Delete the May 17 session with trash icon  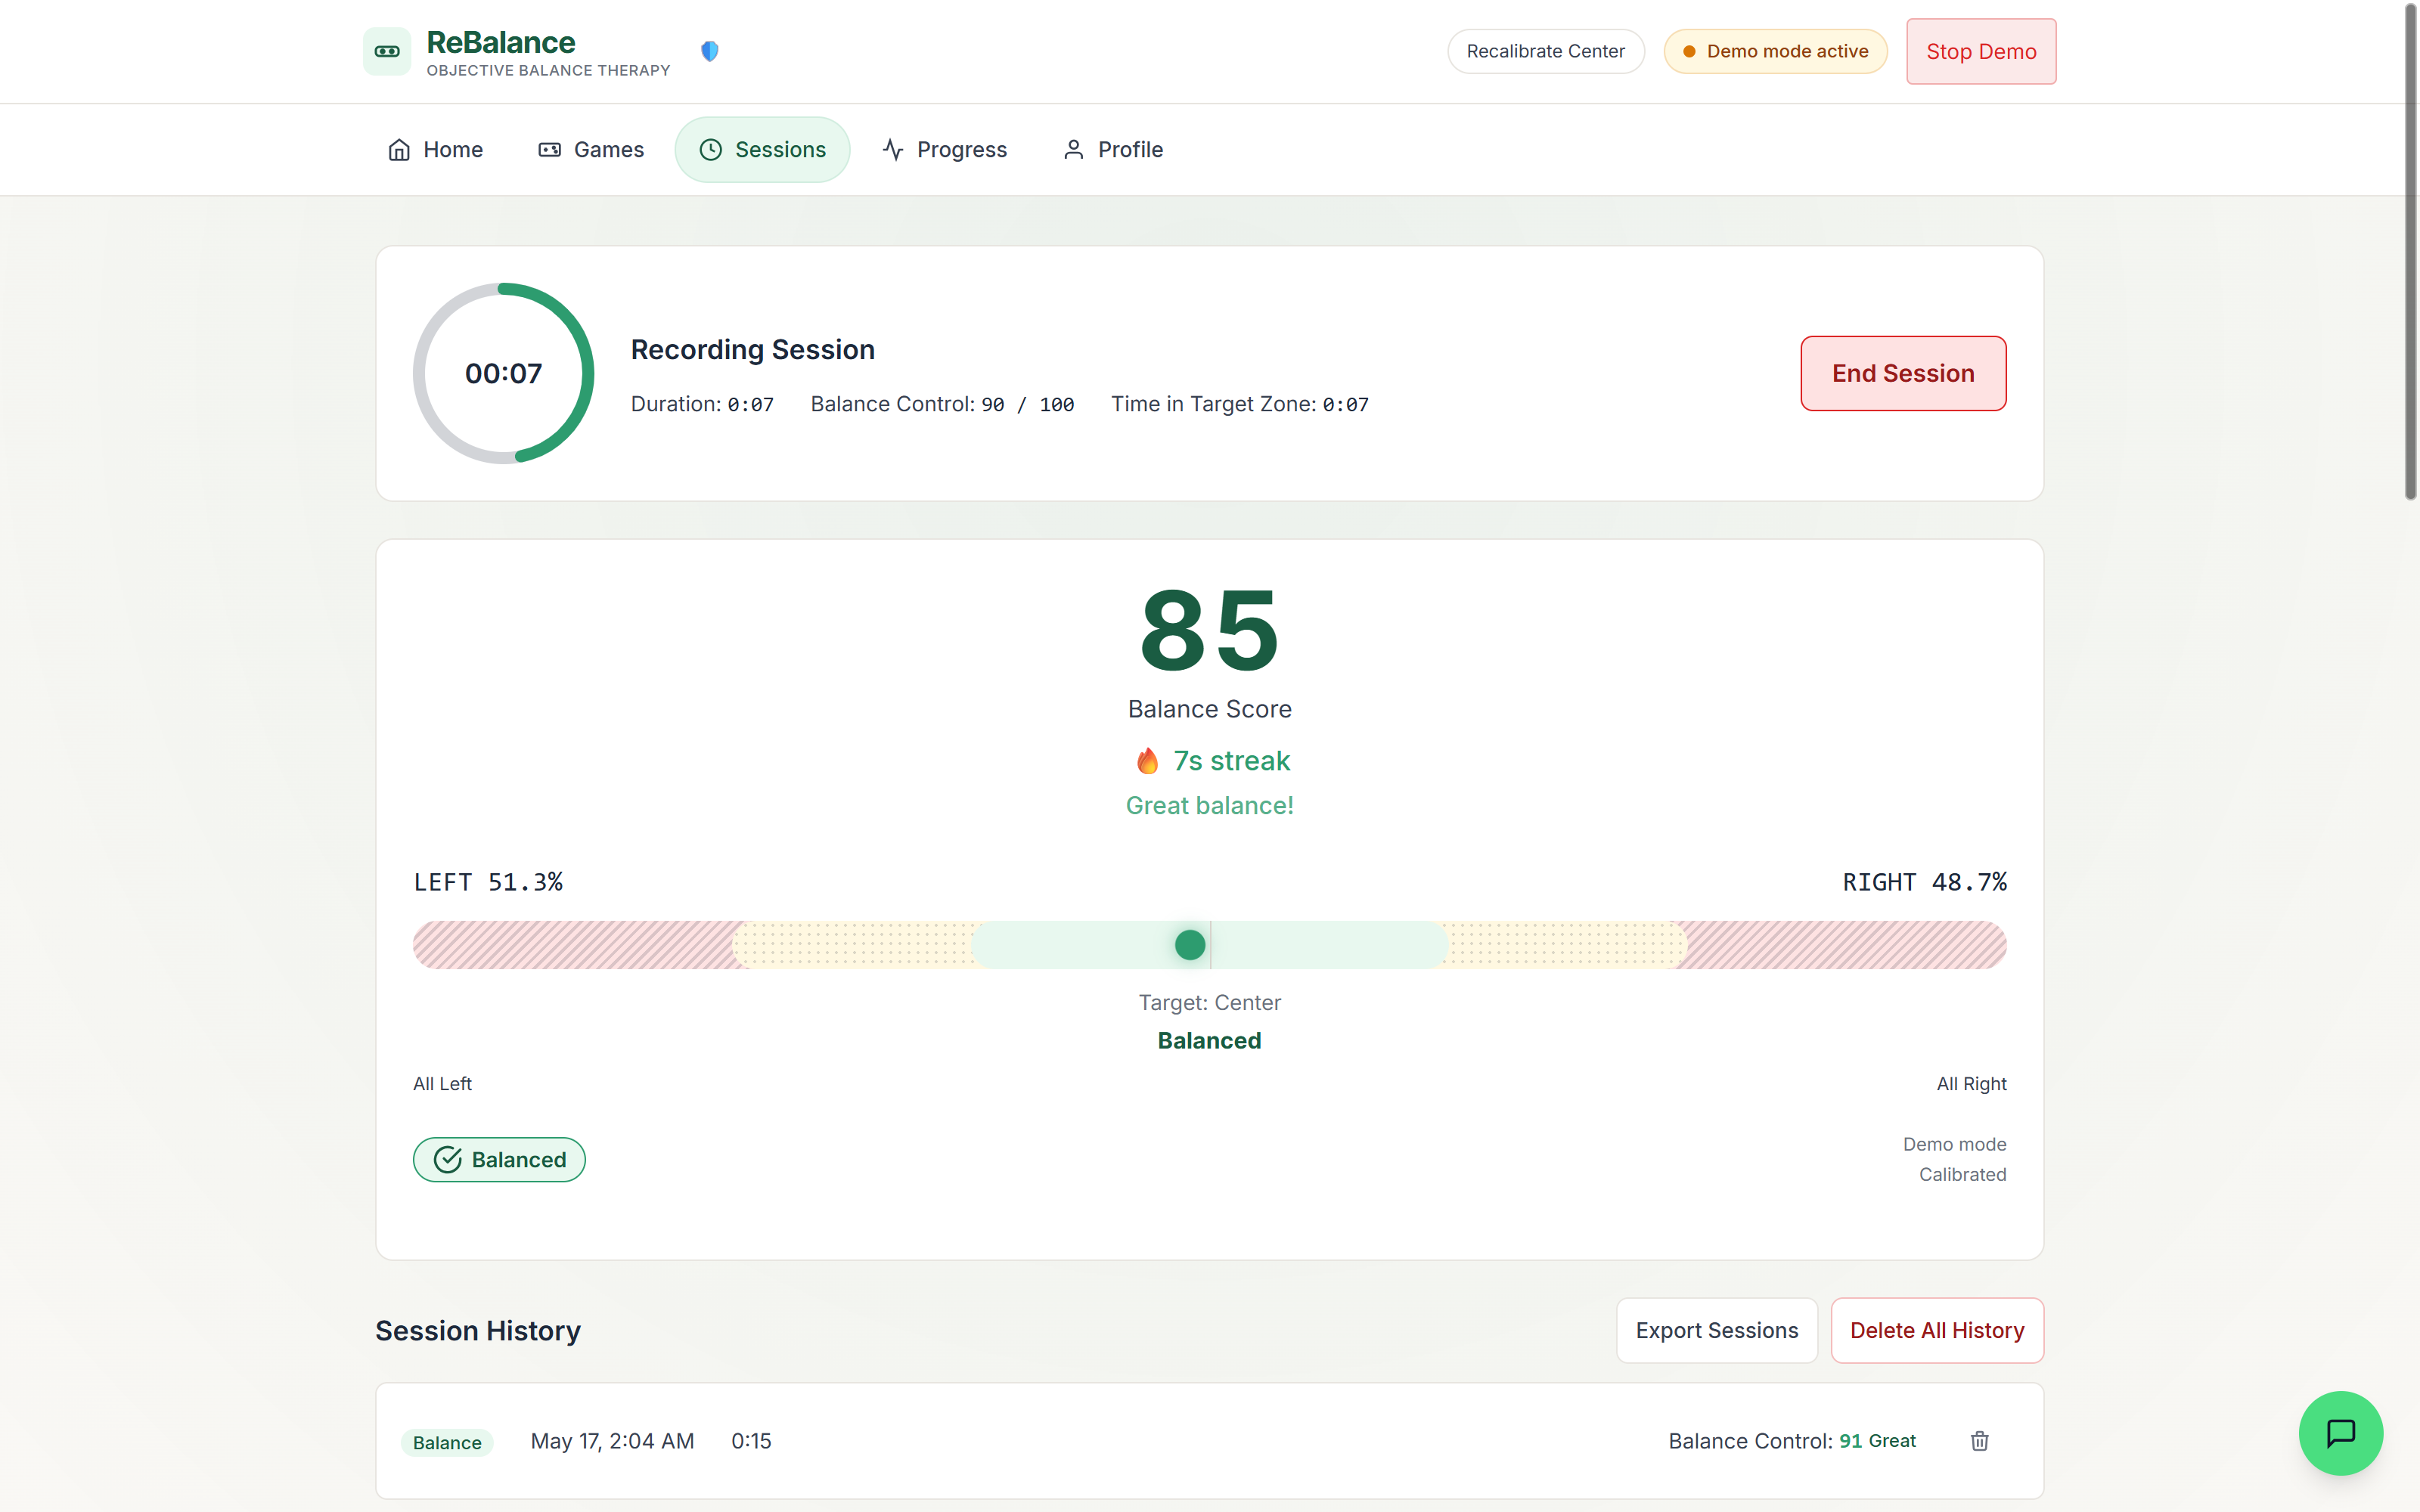tap(1979, 1441)
